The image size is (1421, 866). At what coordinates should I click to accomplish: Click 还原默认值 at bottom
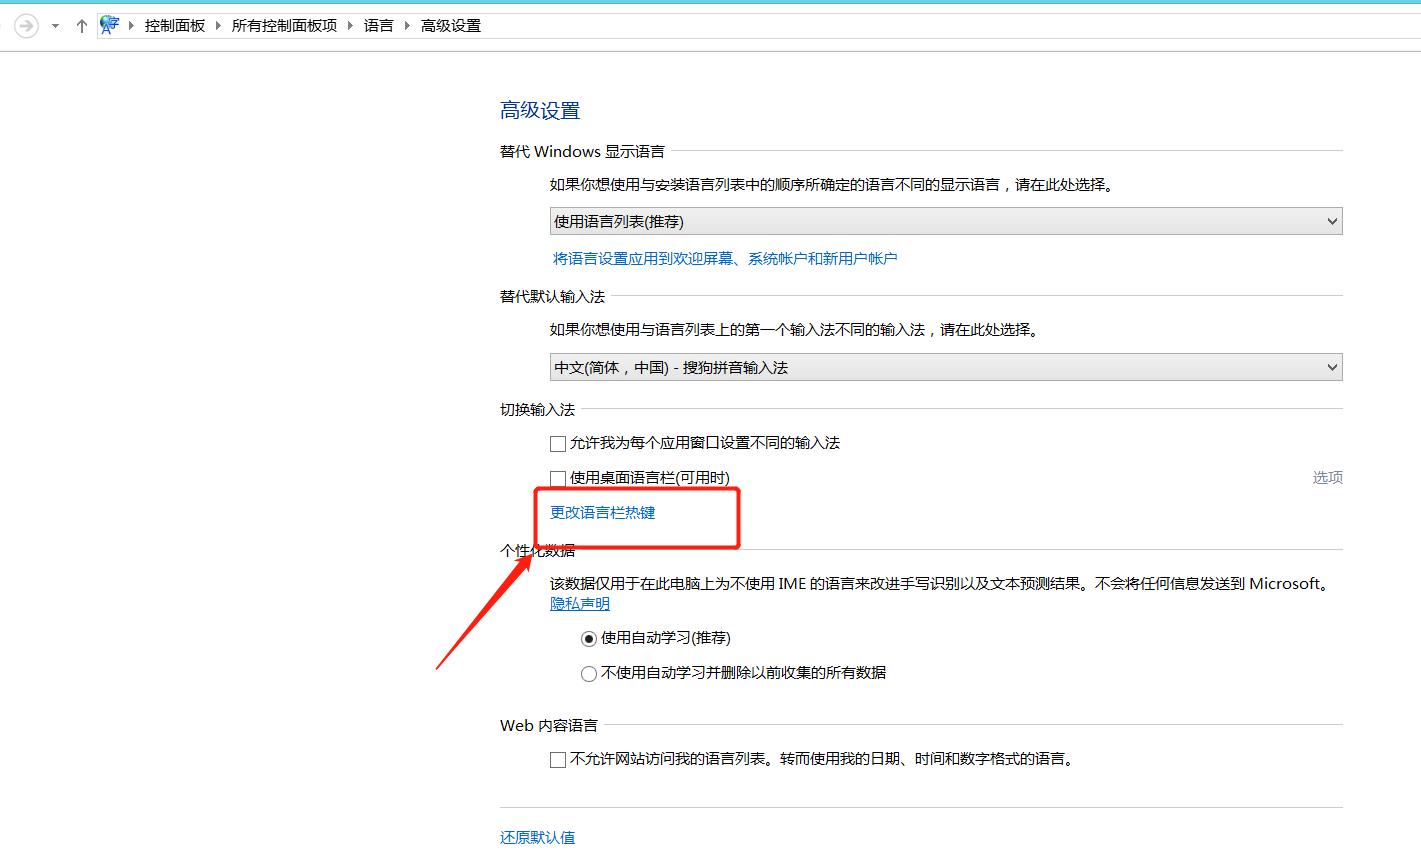(536, 837)
